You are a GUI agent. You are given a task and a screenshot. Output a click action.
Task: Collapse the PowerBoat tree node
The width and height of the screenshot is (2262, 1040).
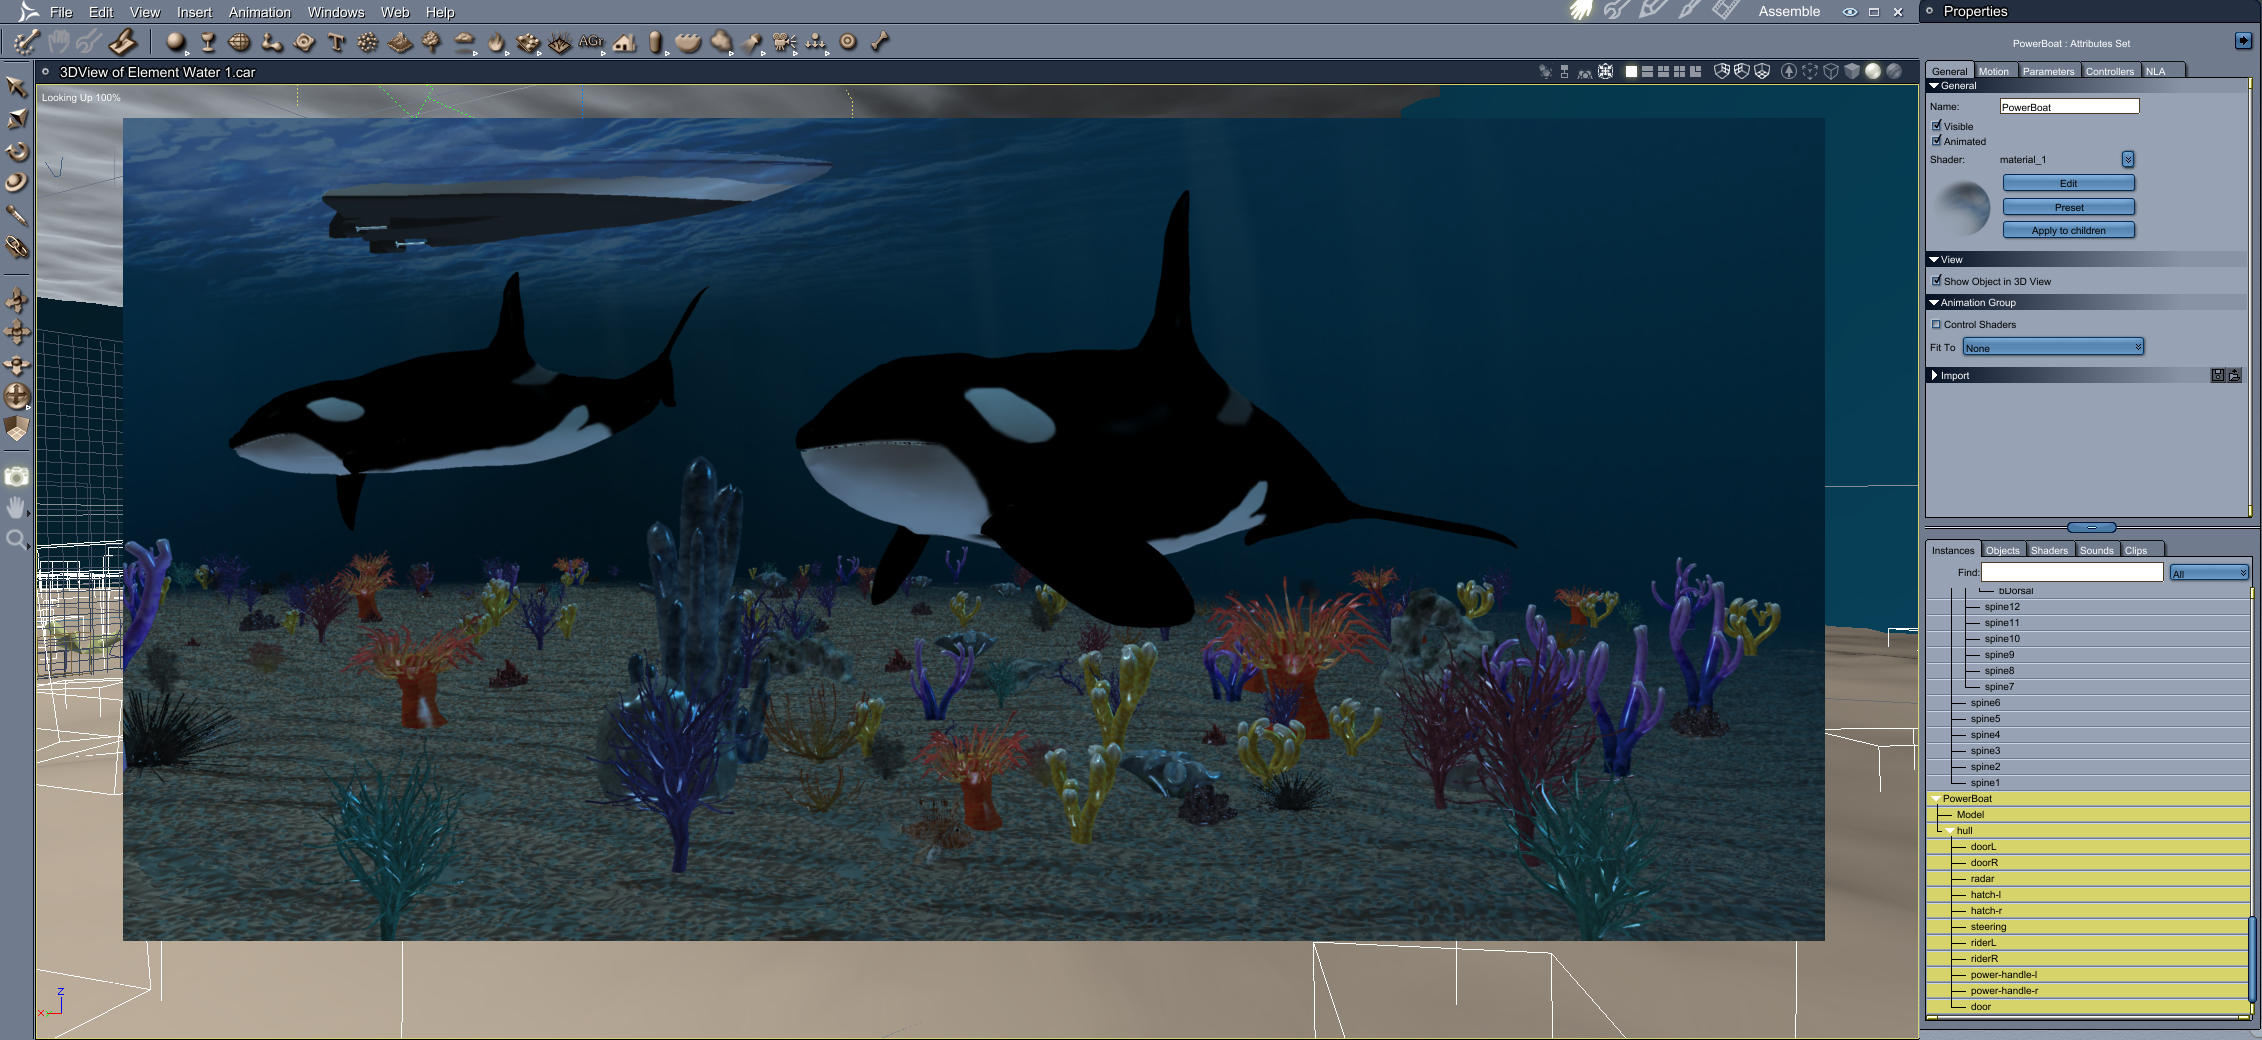[1936, 799]
